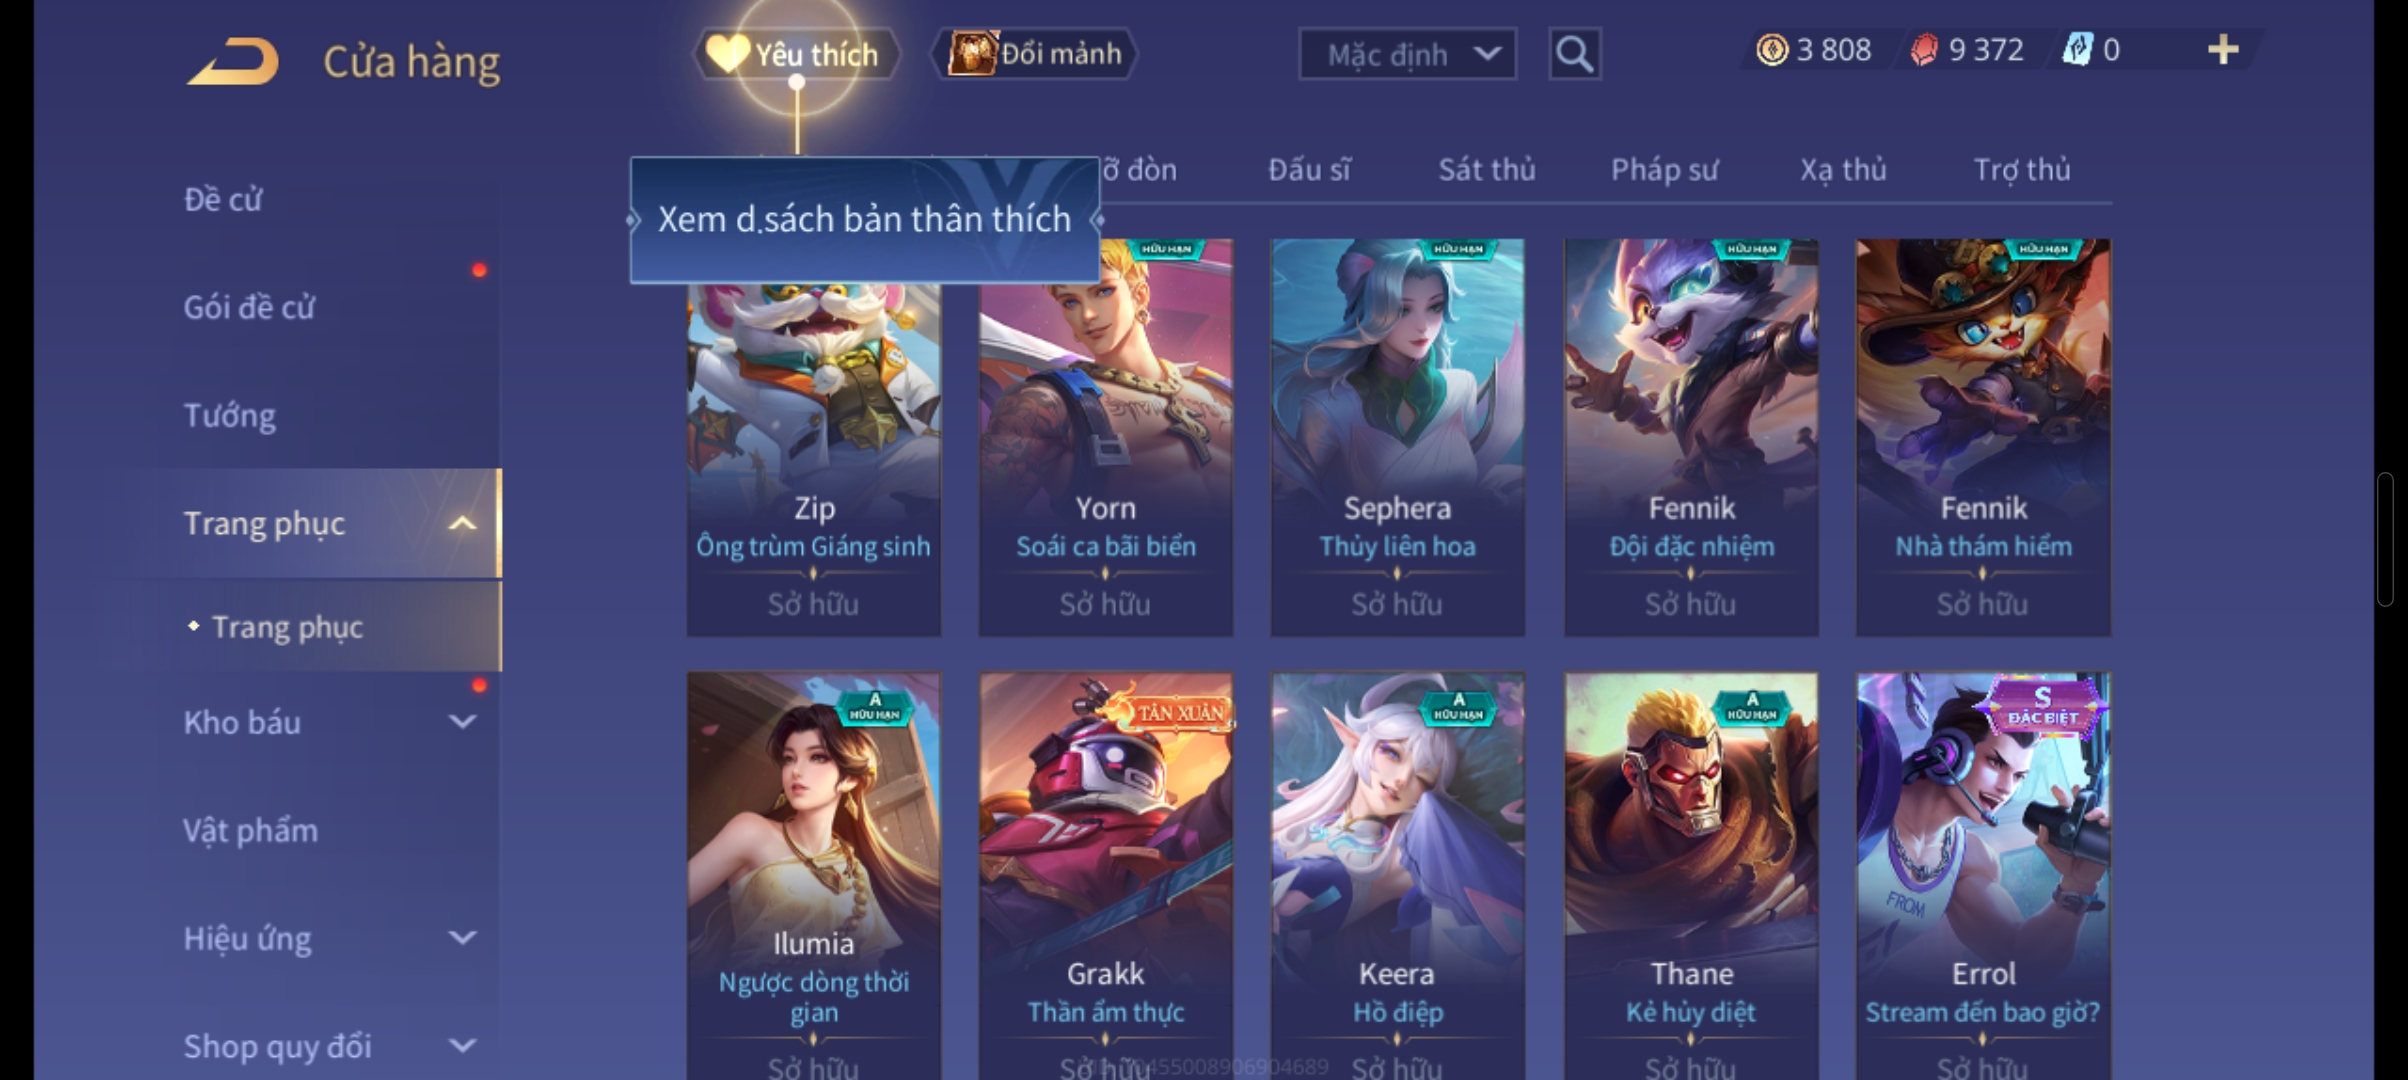Select the Errol Stream đến bao giờ card
The width and height of the screenshot is (2408, 1080).
pyautogui.click(x=1983, y=875)
